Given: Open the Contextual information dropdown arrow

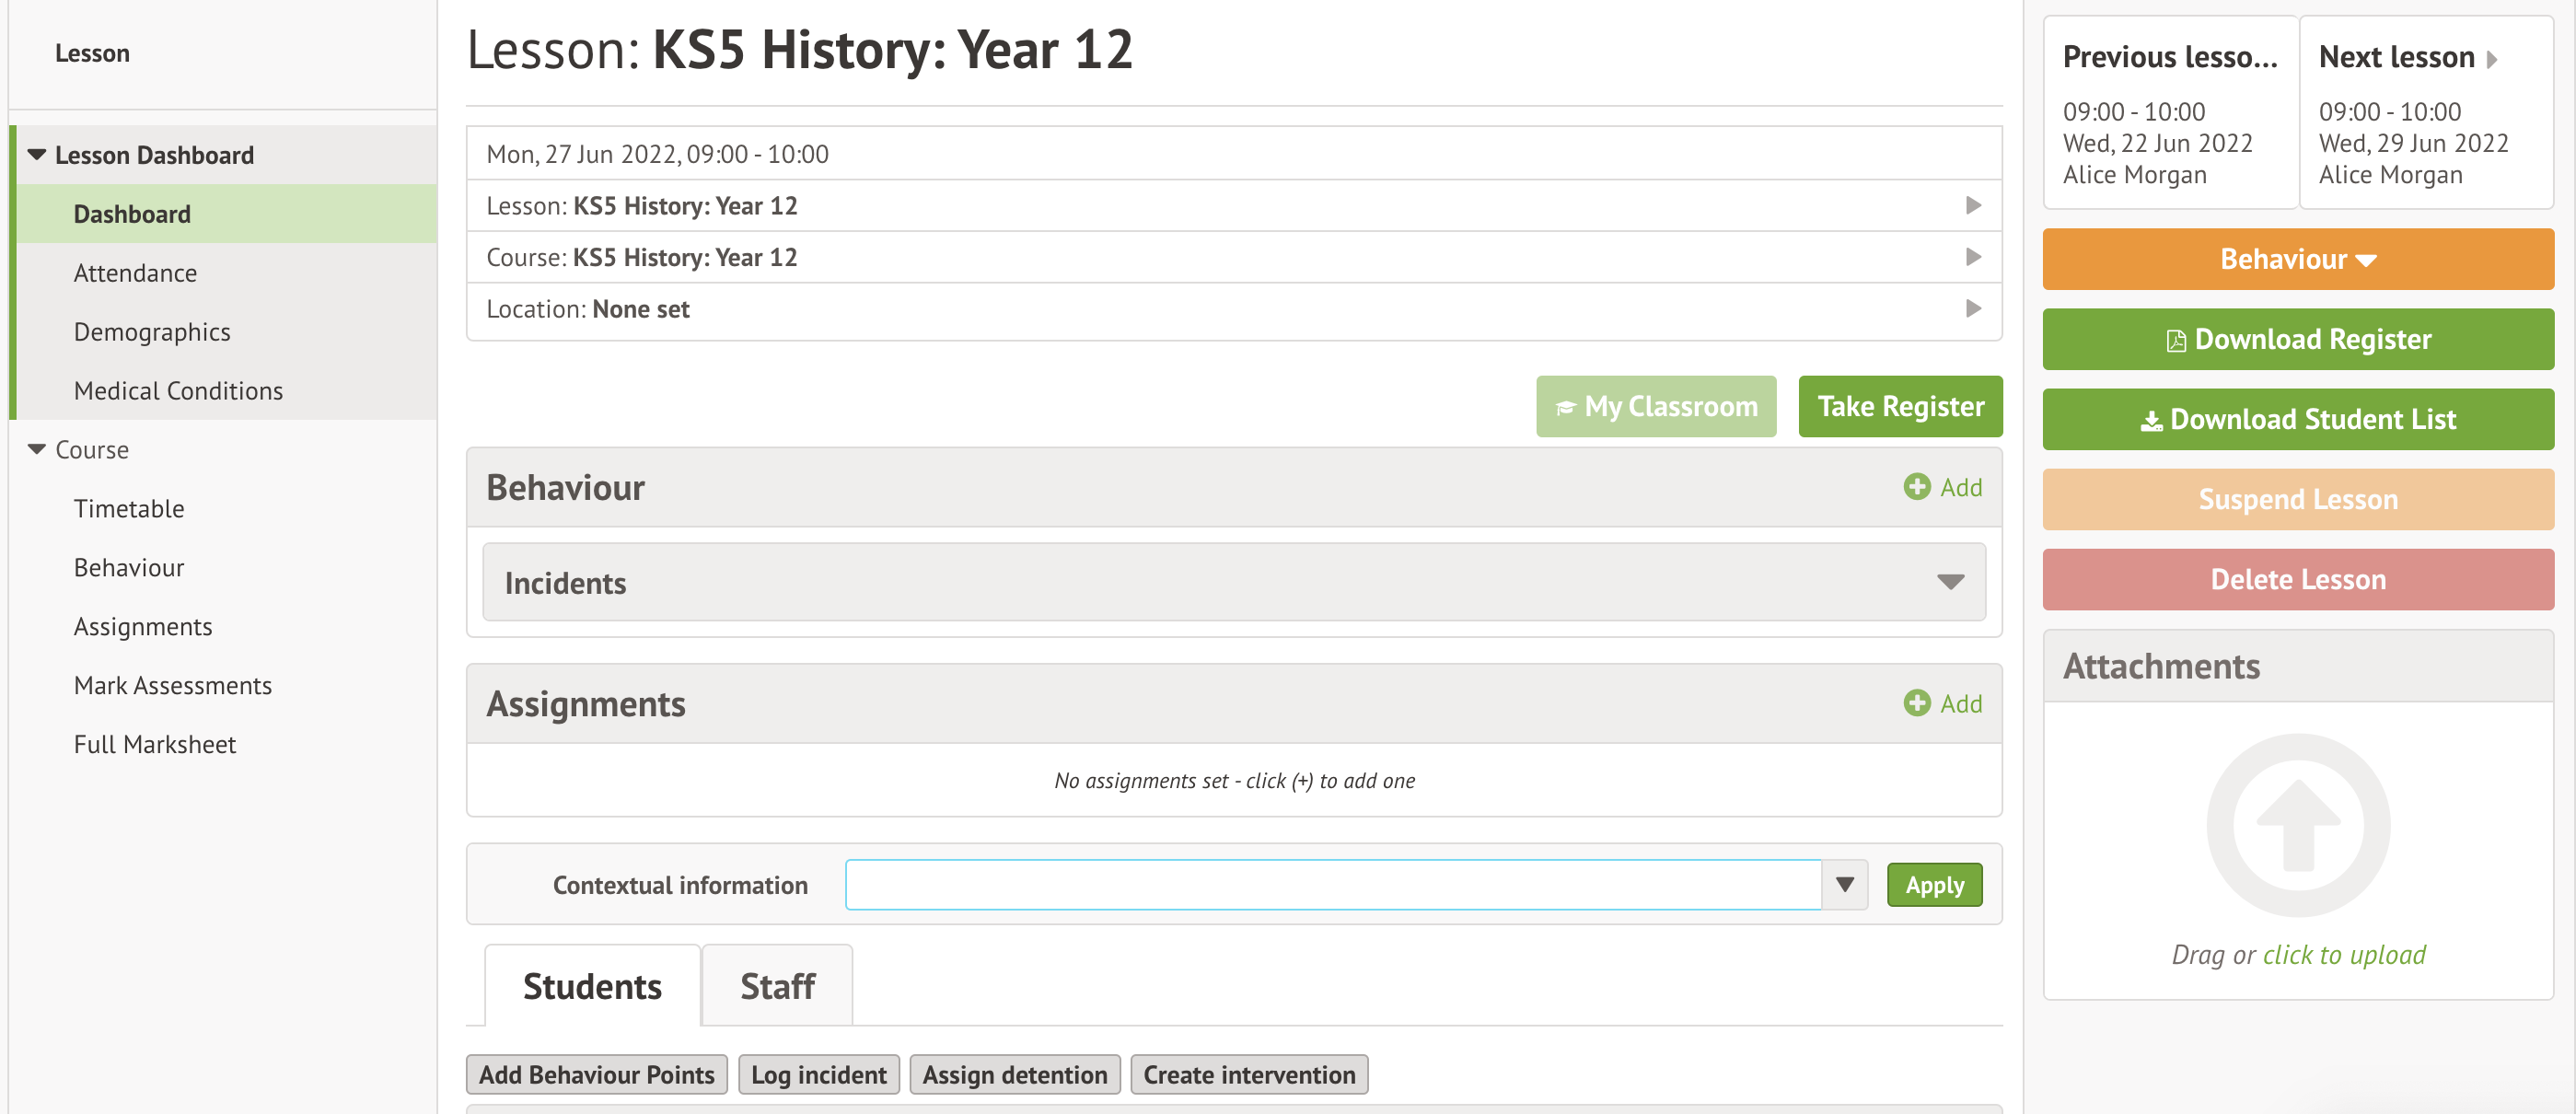Looking at the screenshot, I should 1844,885.
